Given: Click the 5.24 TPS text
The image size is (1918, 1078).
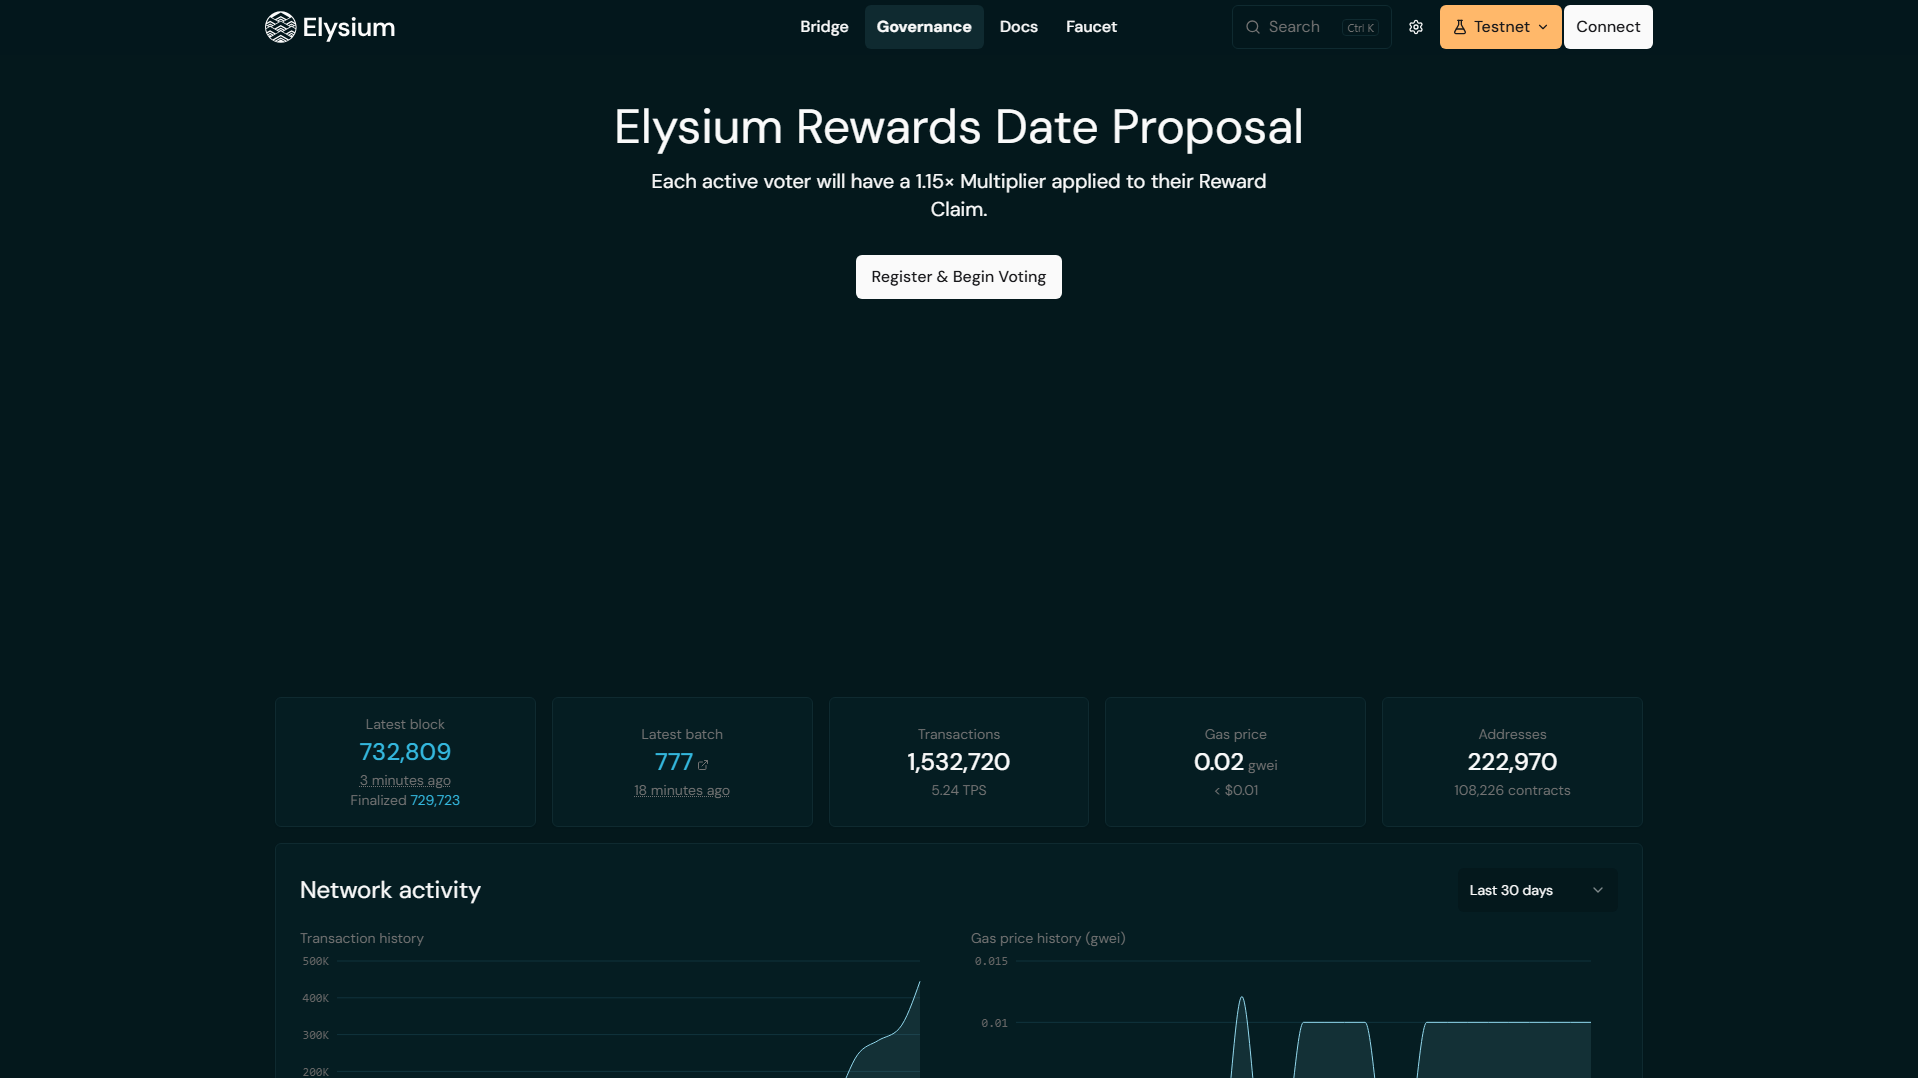Looking at the screenshot, I should (958, 790).
